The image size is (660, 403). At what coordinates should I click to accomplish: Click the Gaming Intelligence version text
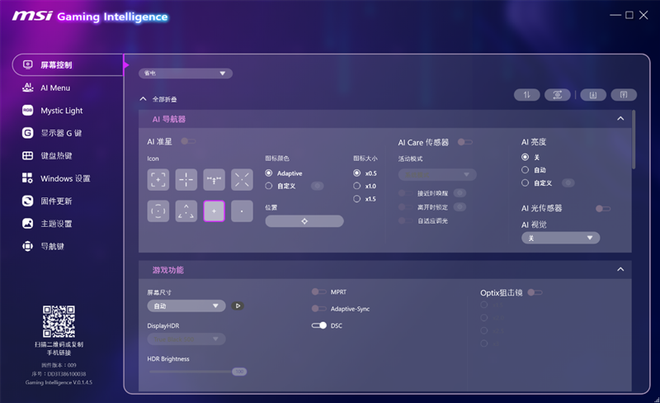59,382
